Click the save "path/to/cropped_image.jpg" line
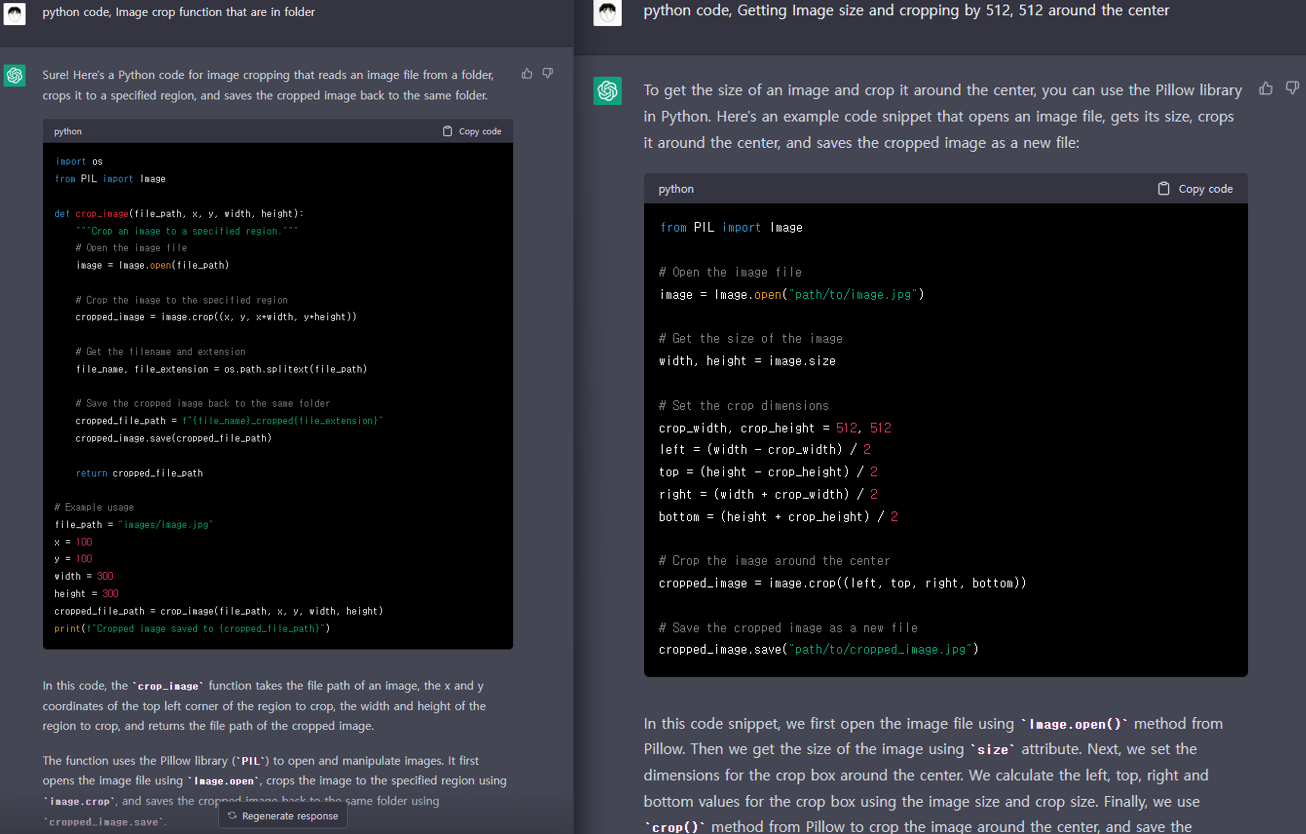Image resolution: width=1306 pixels, height=834 pixels. click(818, 650)
